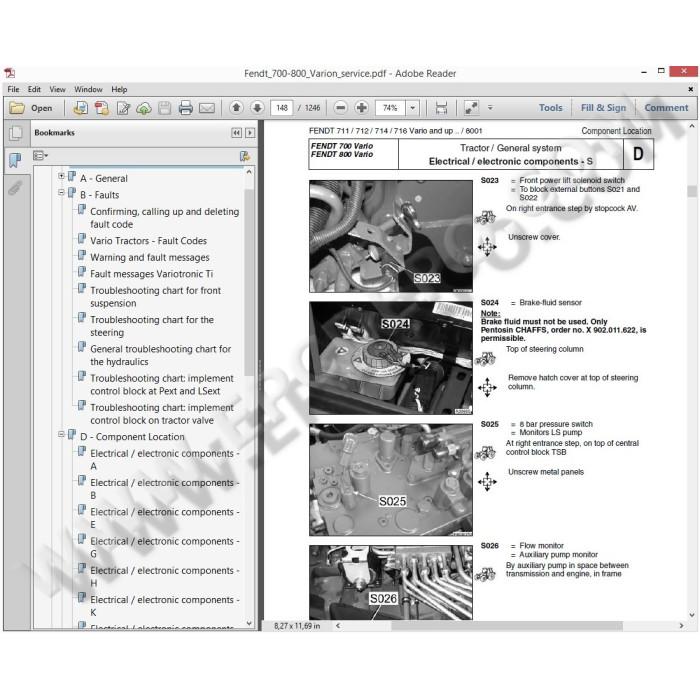The image size is (700, 700).
Task: Select Electrical / electronic components - B bookmark
Action: (x=165, y=489)
